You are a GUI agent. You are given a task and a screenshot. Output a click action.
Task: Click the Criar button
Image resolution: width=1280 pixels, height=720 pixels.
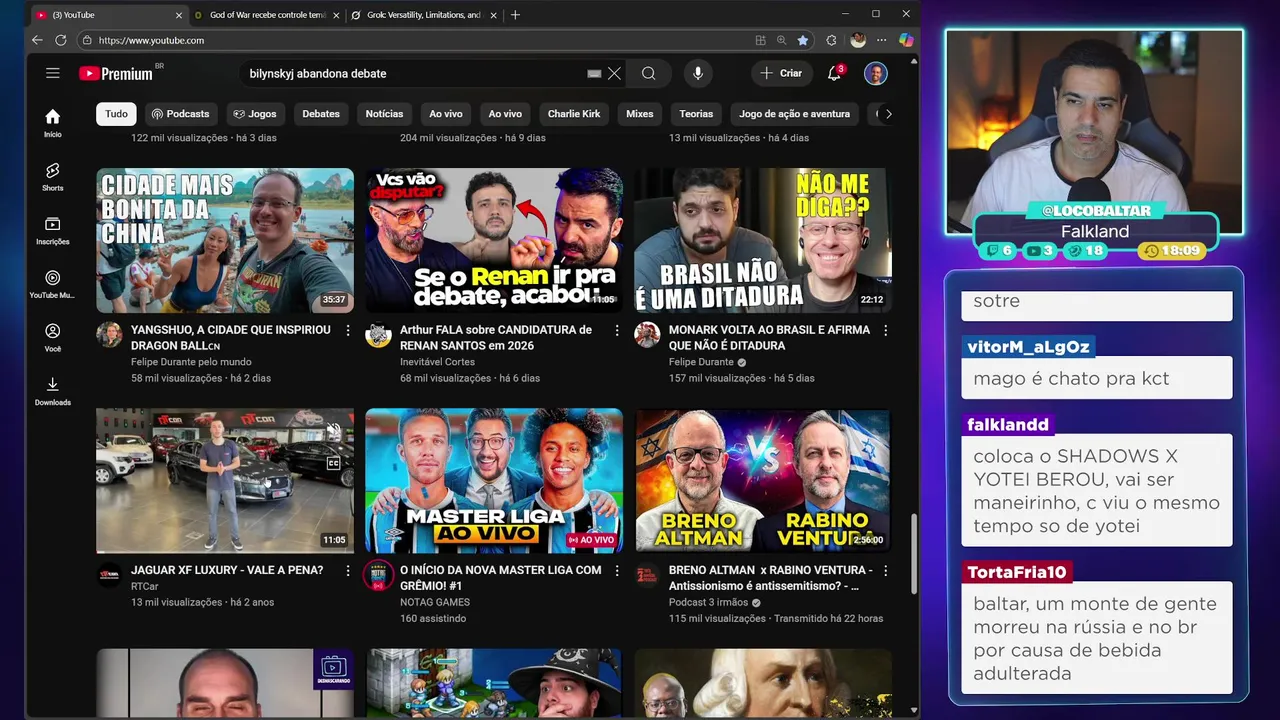pos(781,73)
